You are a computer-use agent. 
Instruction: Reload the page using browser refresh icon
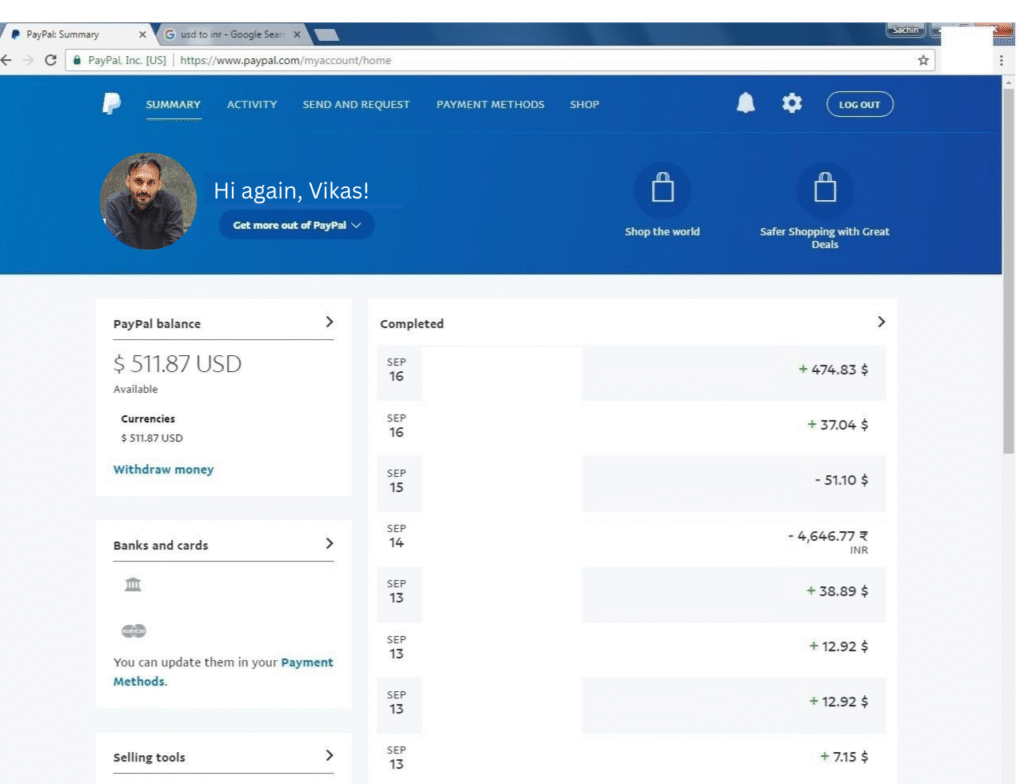(x=50, y=60)
